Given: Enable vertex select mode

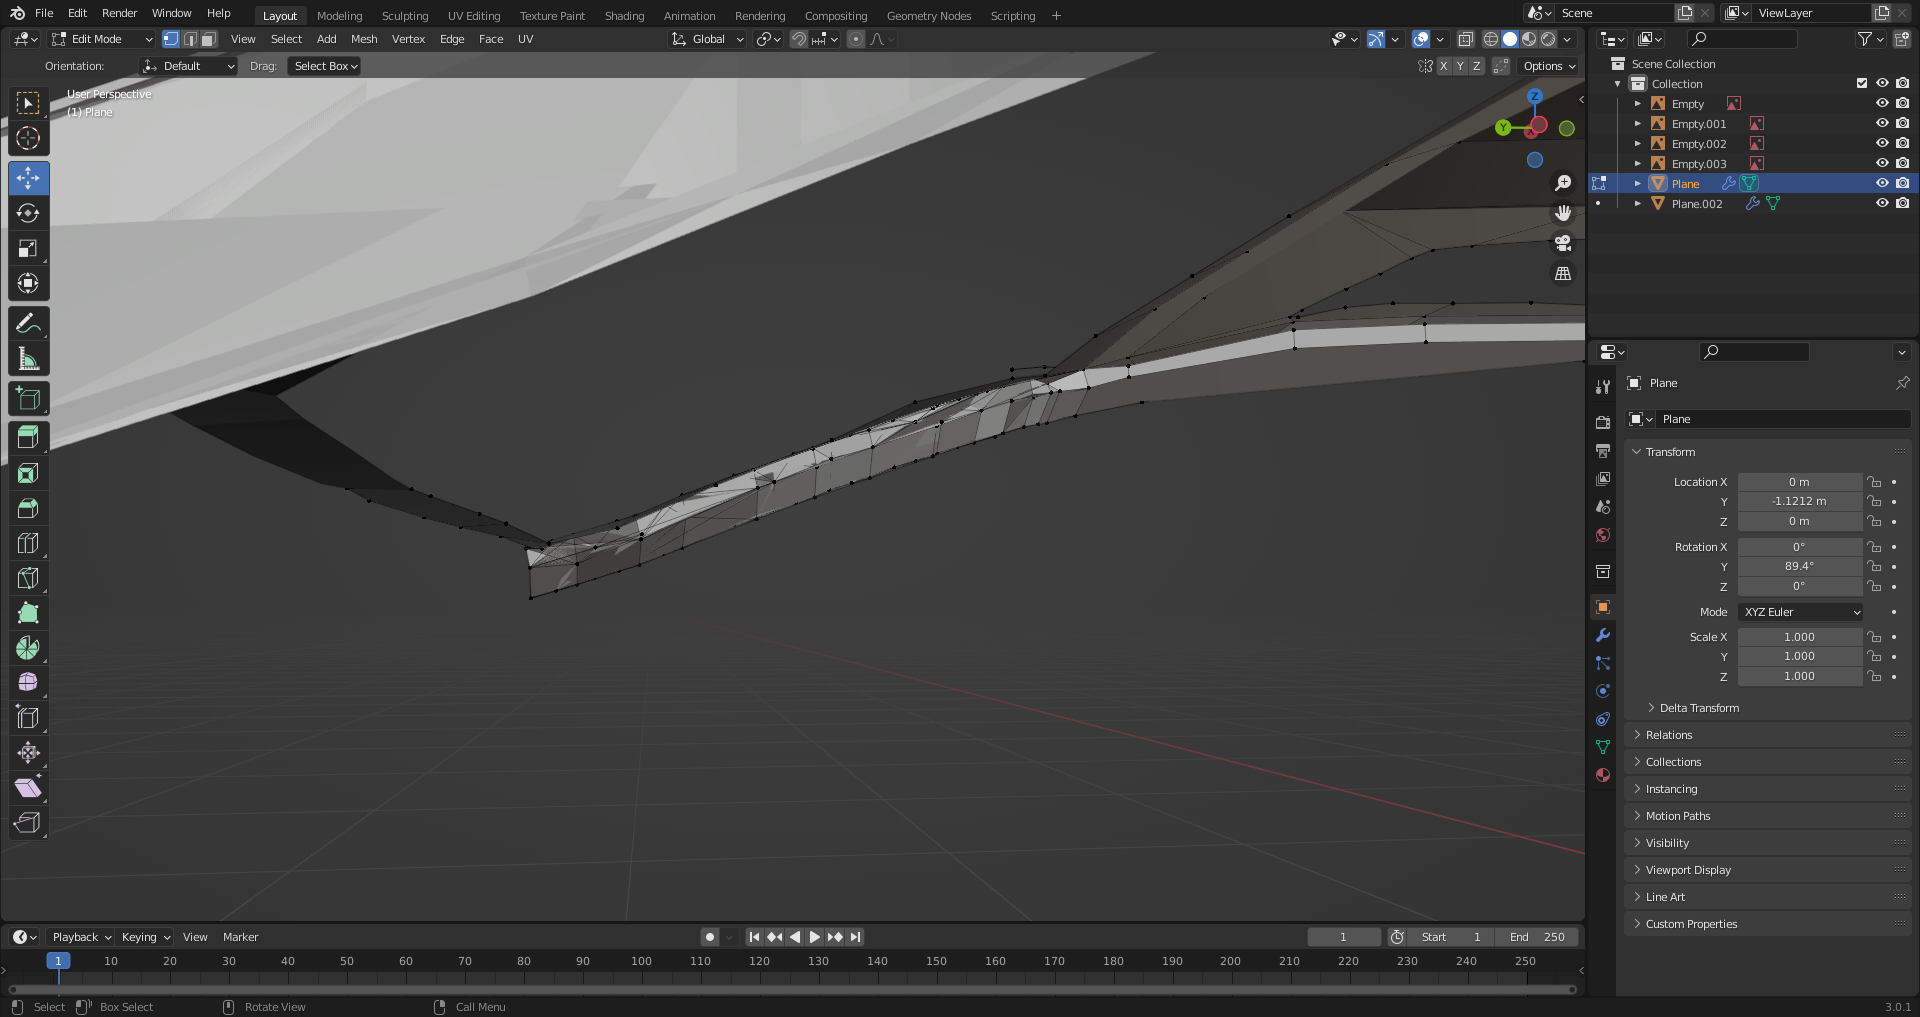Looking at the screenshot, I should pyautogui.click(x=171, y=39).
